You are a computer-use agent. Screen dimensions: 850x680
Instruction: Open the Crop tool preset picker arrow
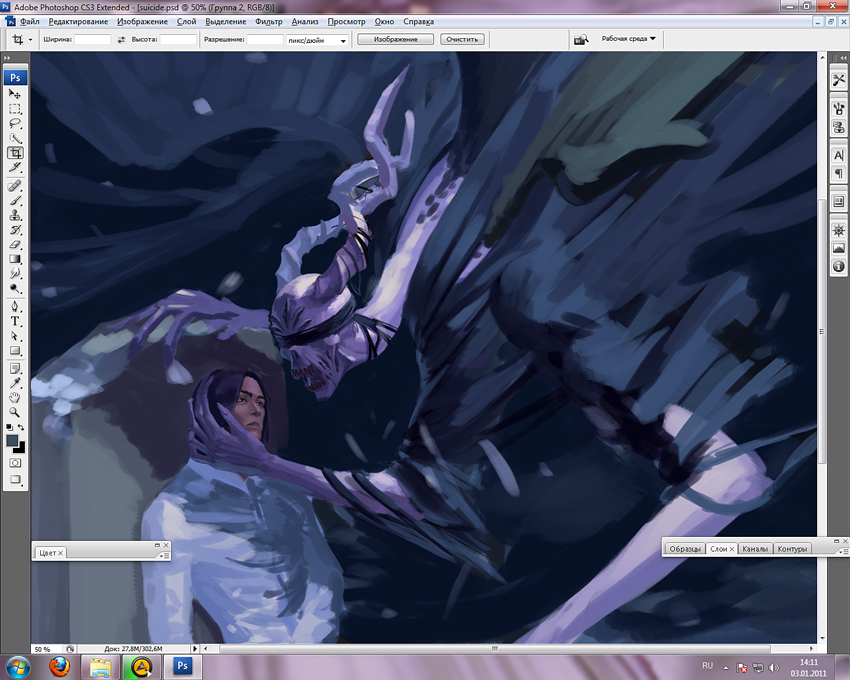point(30,40)
